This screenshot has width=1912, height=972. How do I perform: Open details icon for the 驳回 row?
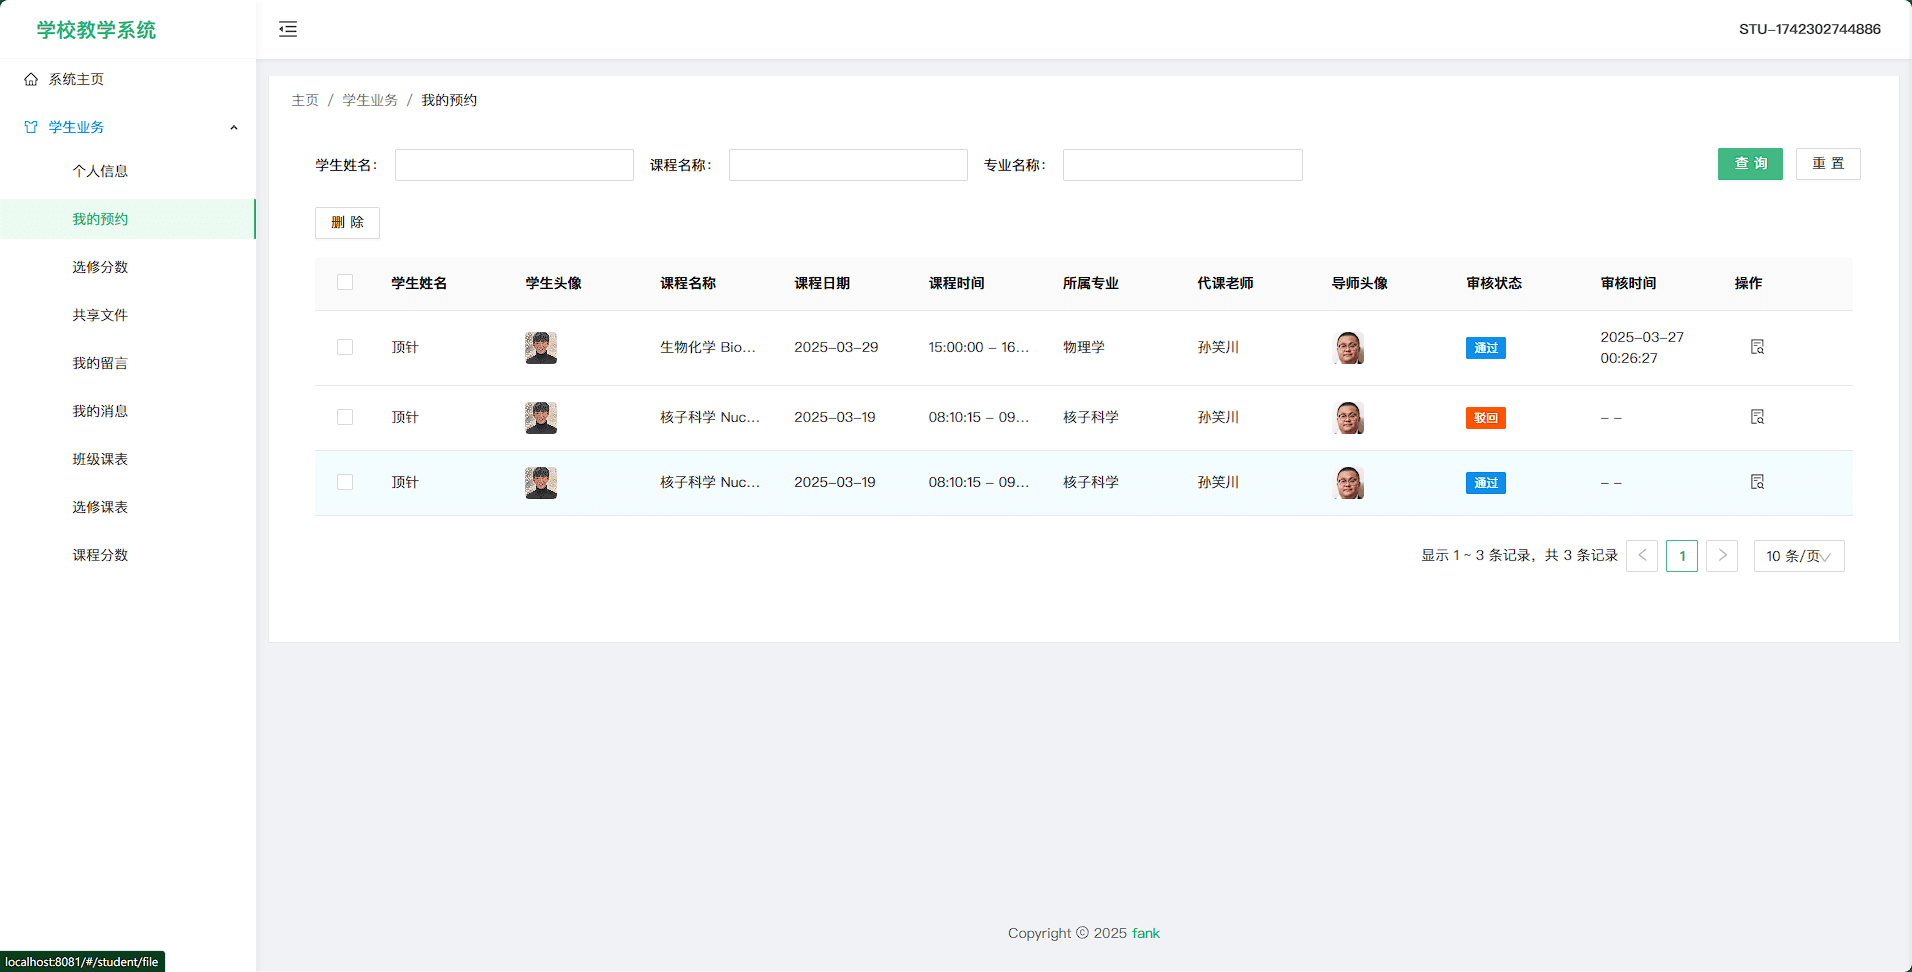coord(1757,417)
